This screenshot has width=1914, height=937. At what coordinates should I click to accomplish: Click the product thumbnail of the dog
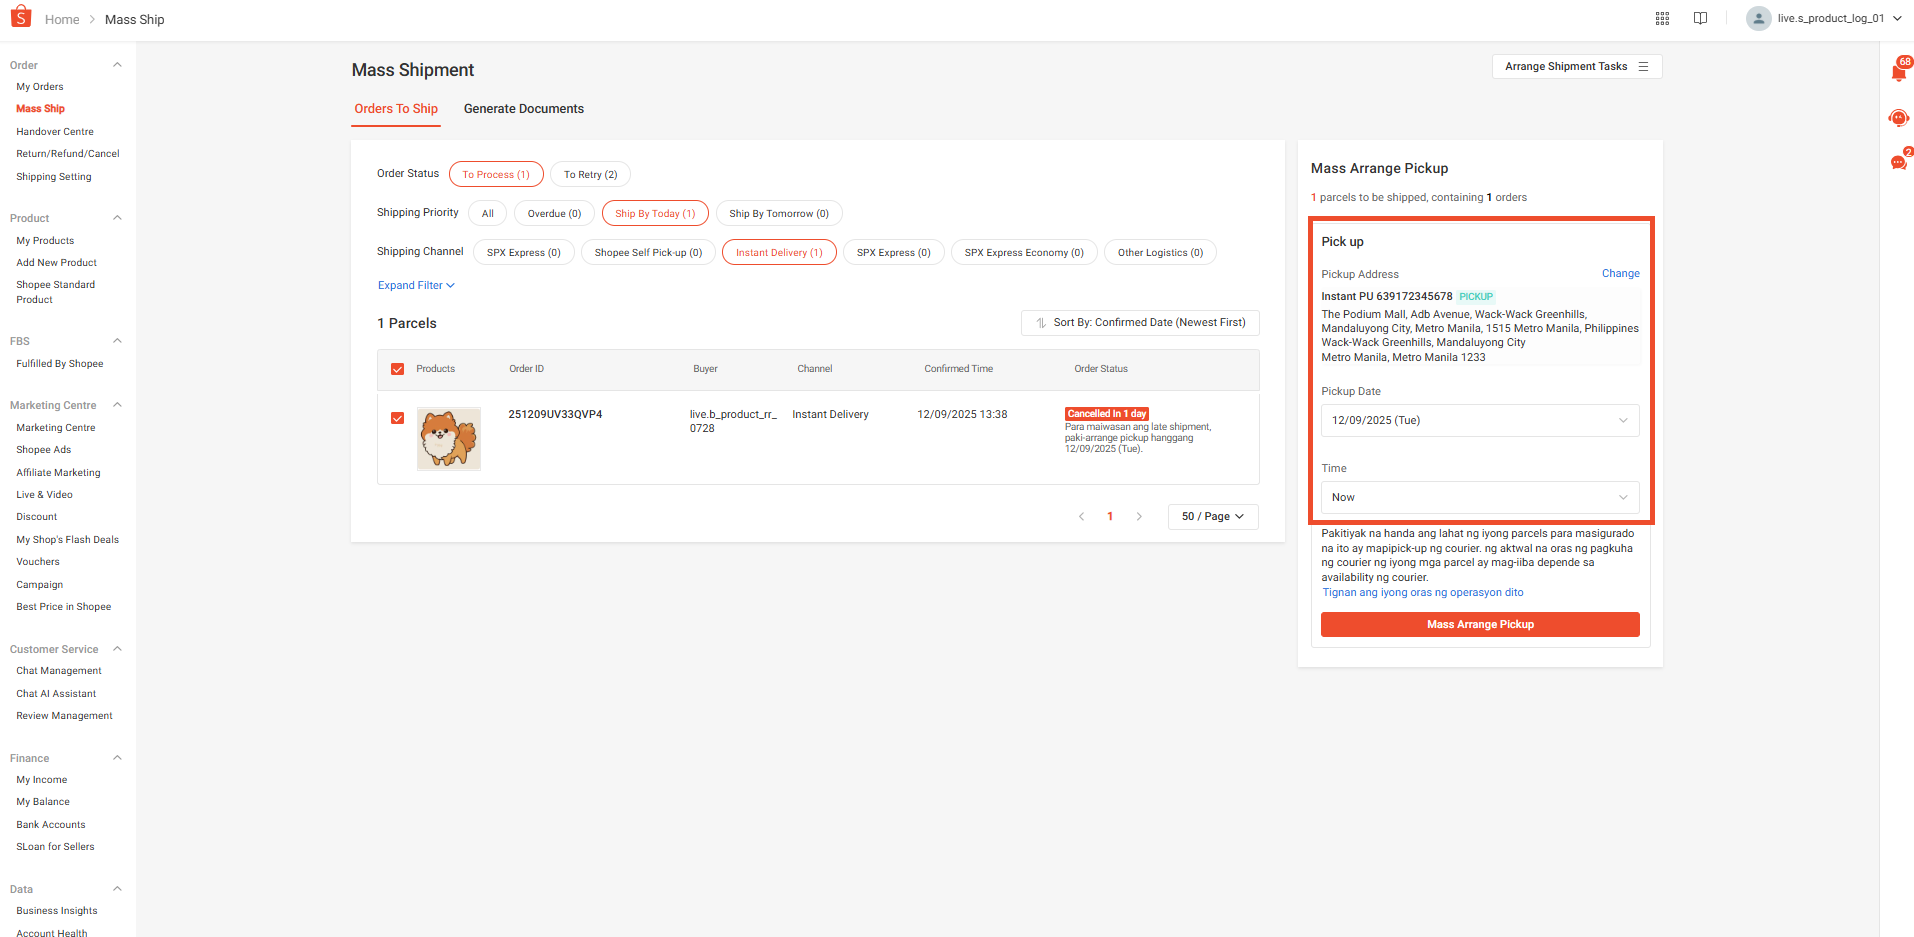(x=449, y=439)
